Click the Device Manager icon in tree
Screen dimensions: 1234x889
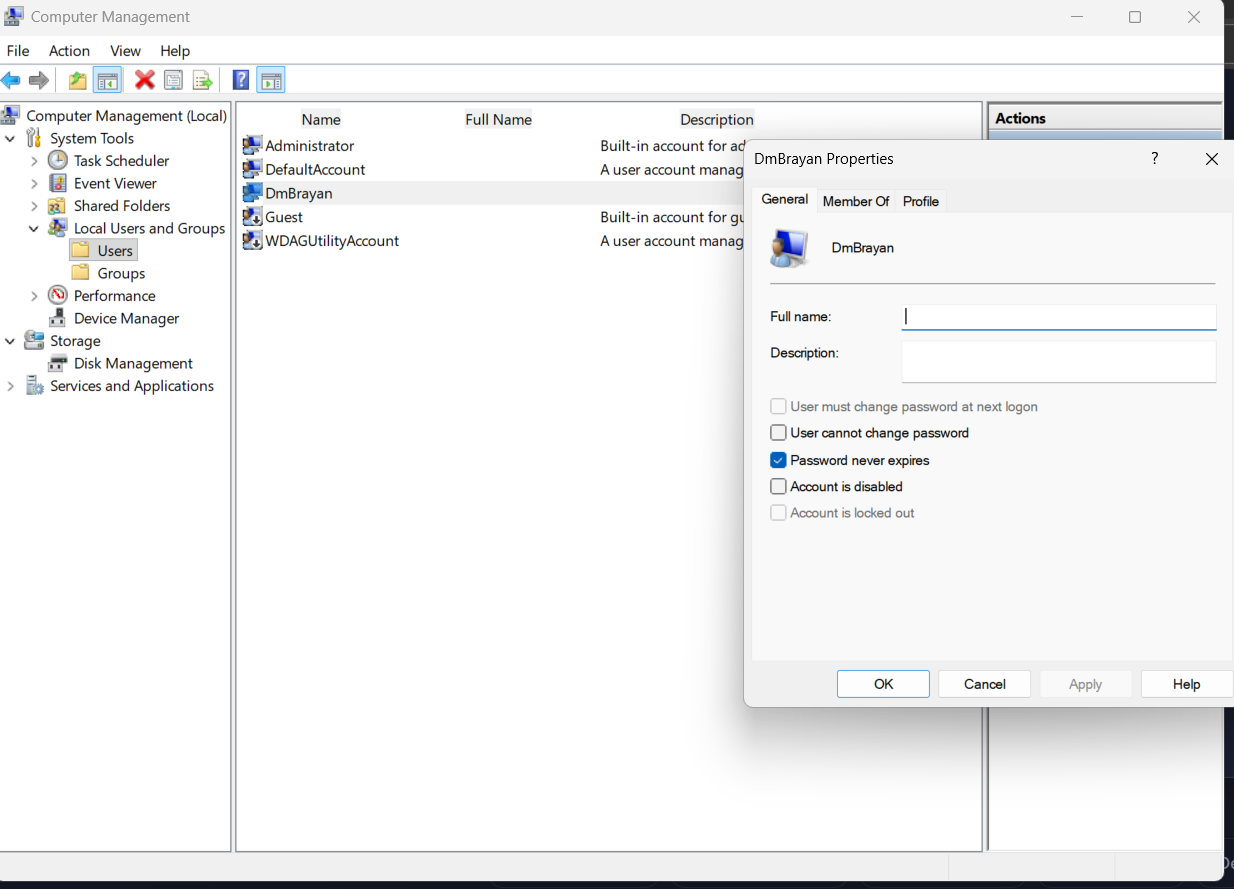[x=58, y=318]
